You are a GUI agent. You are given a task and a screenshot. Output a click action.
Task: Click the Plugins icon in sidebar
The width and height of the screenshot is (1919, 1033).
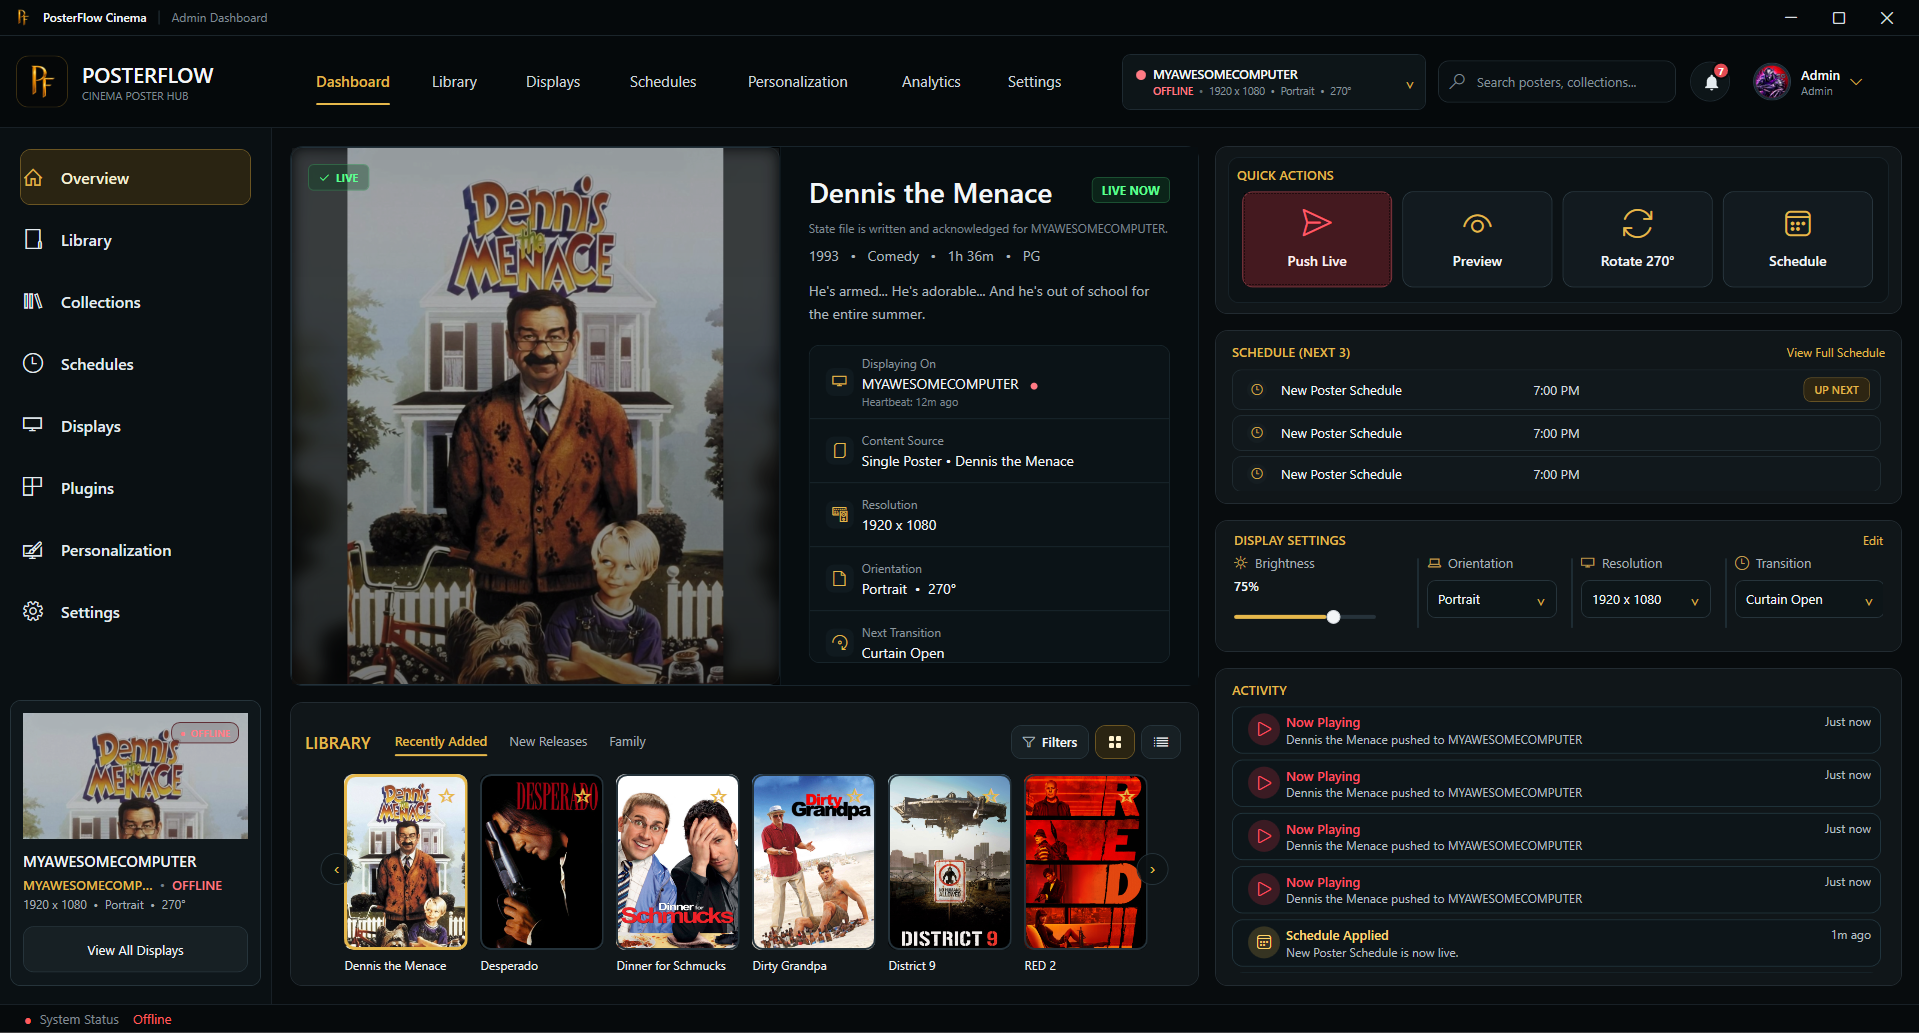point(33,487)
